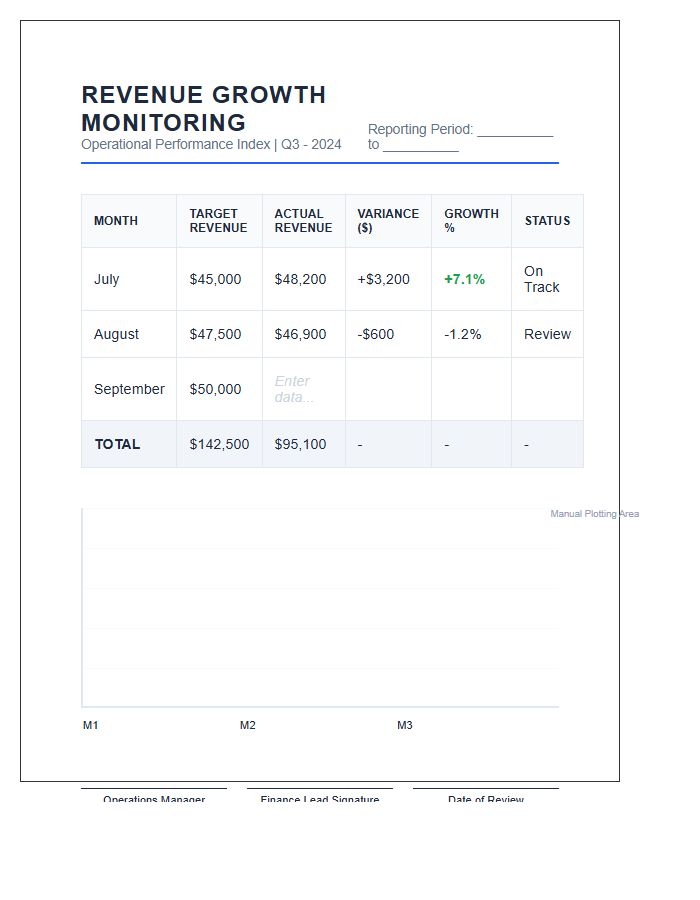700x900 pixels.
Task: Click the 'Manual Plotting Area' label
Action: tap(594, 514)
